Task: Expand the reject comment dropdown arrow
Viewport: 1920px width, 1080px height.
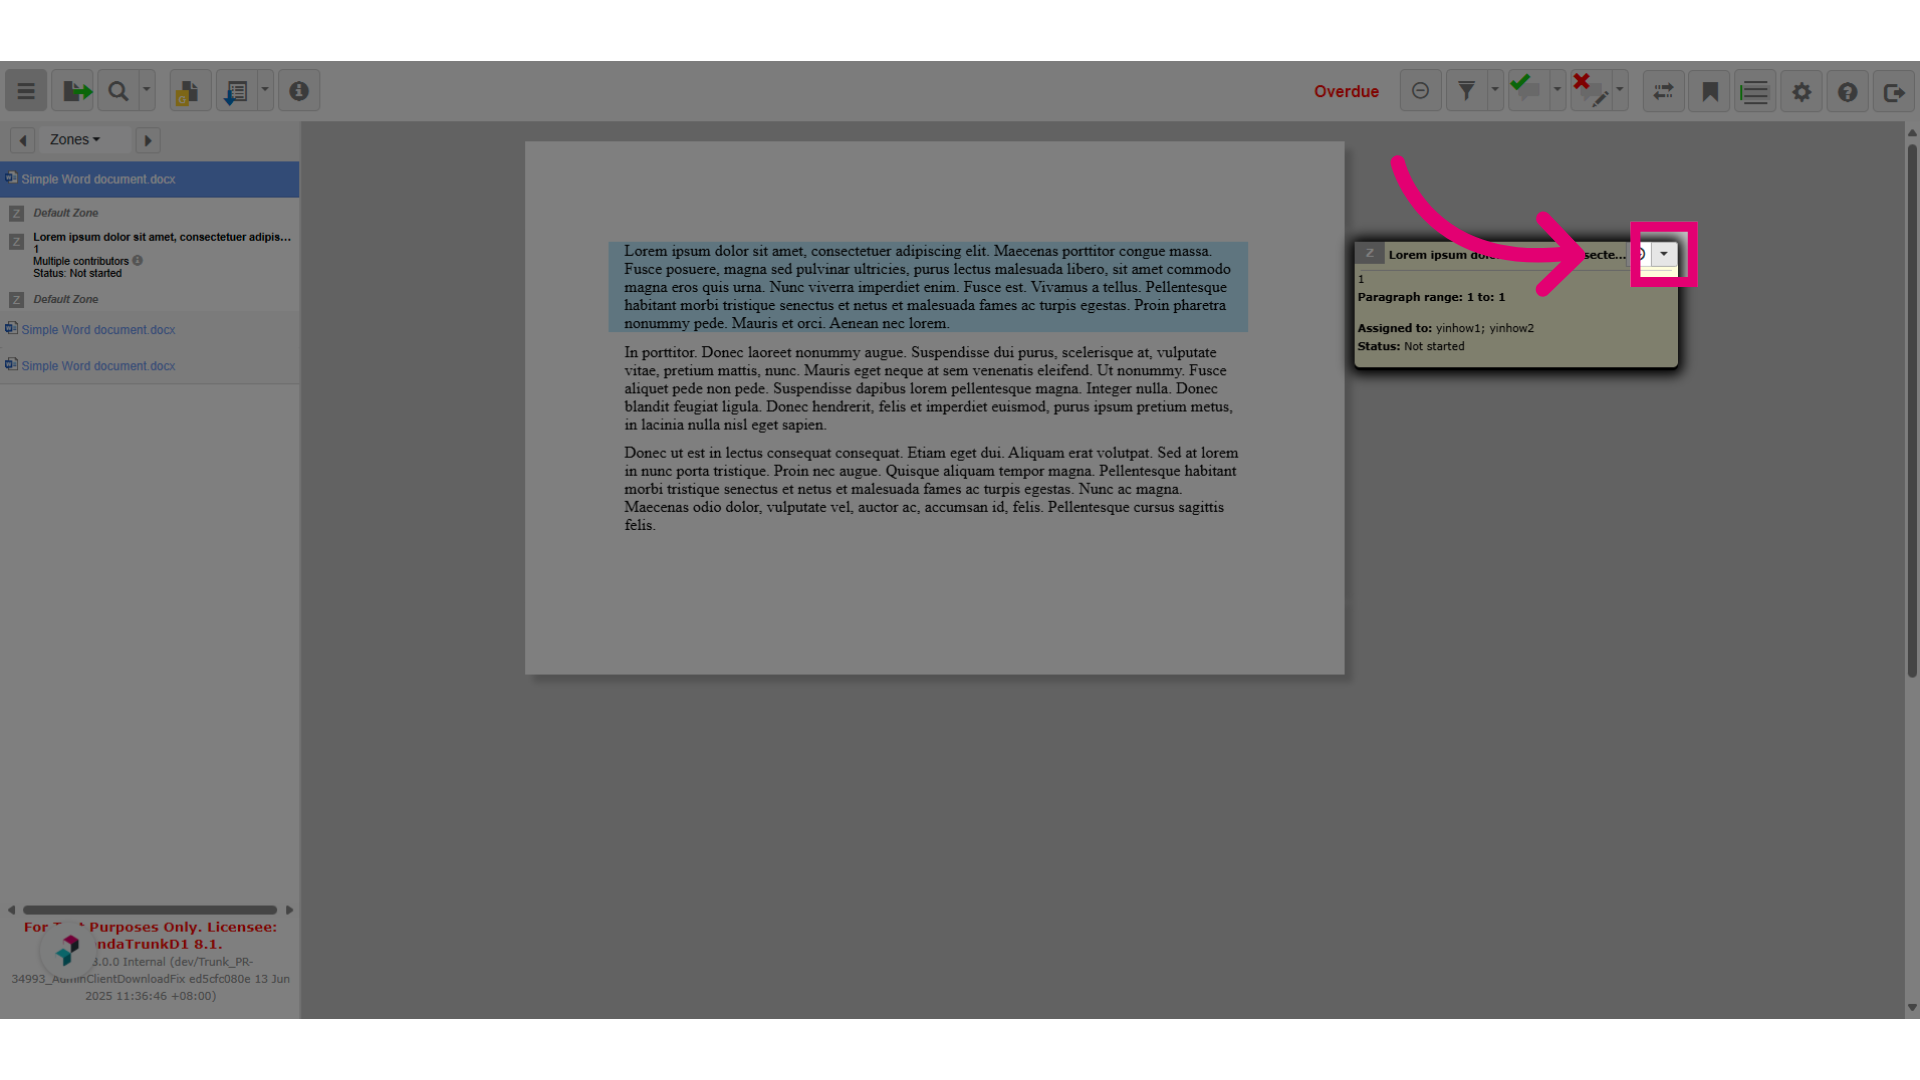Action: click(1620, 91)
